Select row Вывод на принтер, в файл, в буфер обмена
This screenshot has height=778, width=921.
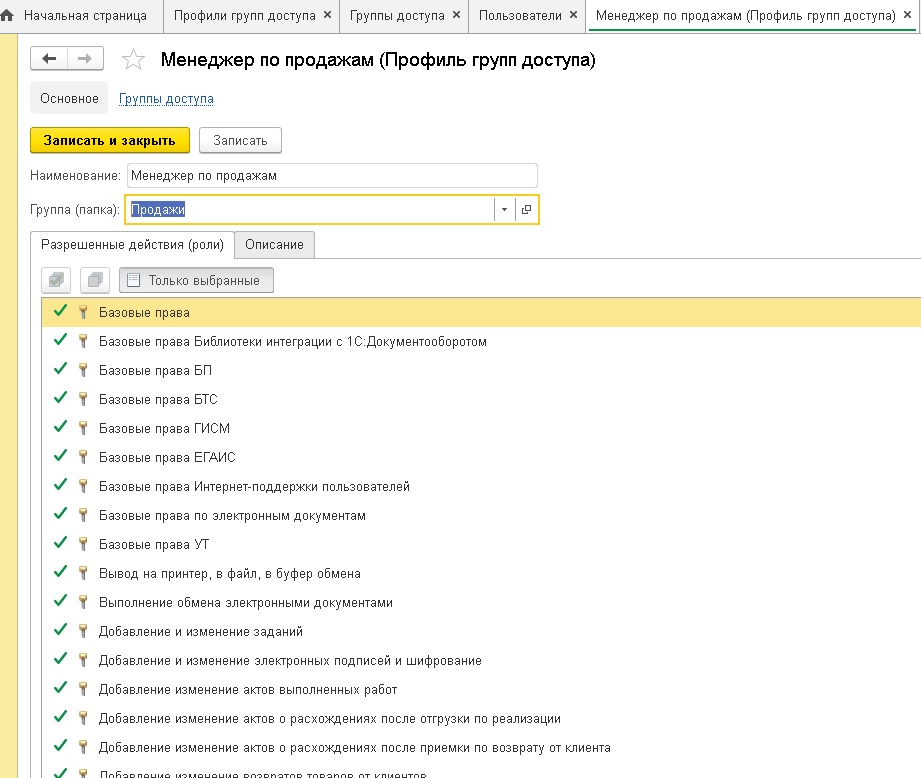point(481,573)
